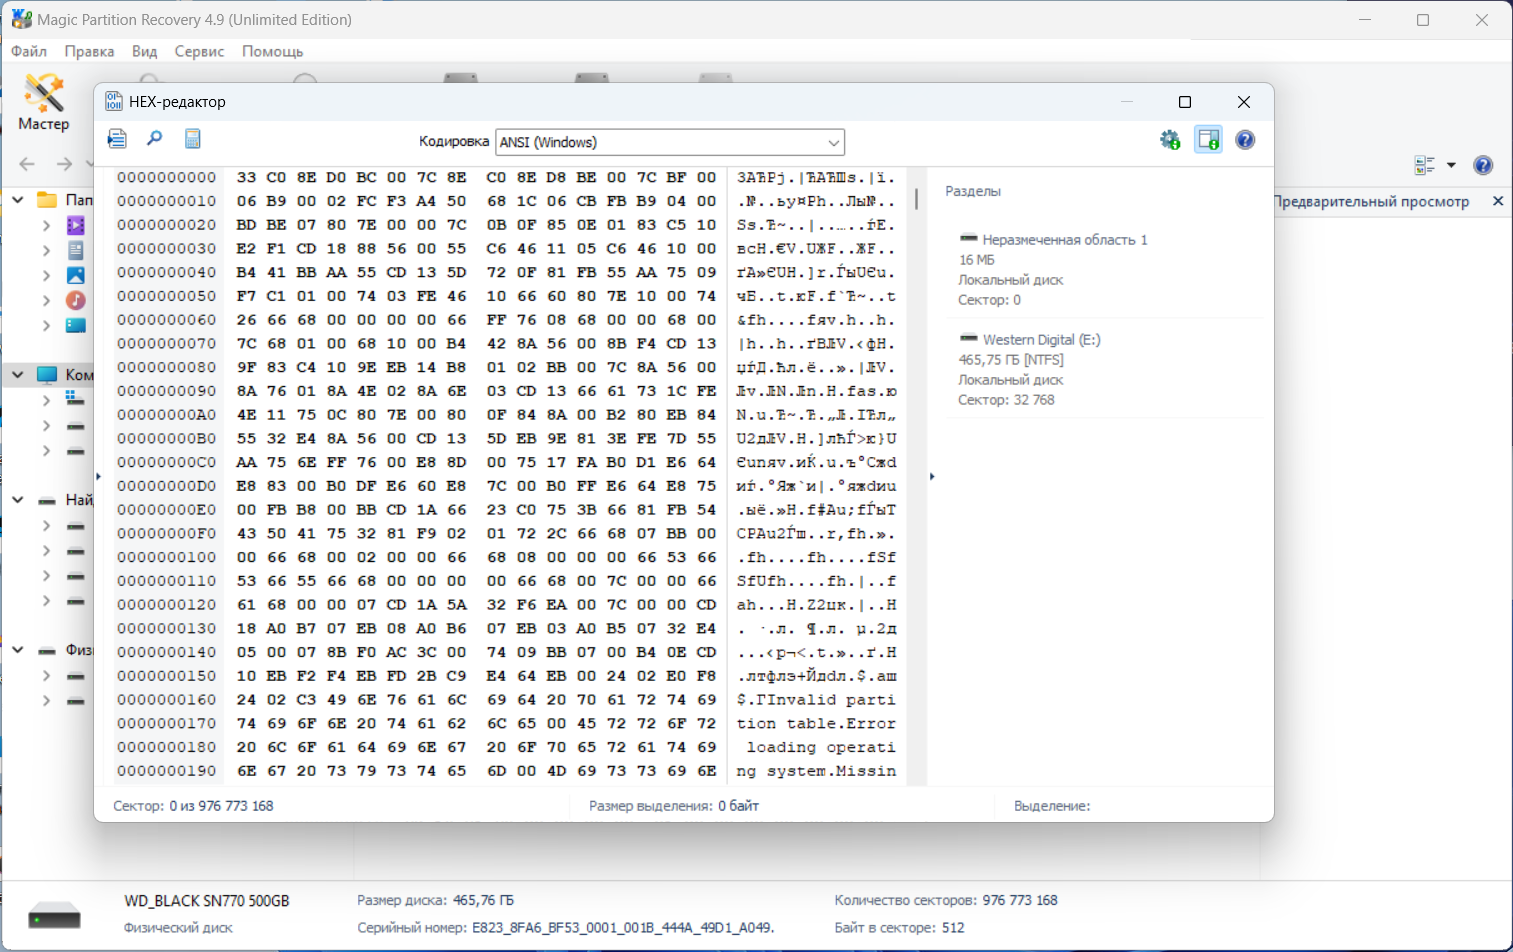Select the yellow folder icon in tree

tap(47, 200)
